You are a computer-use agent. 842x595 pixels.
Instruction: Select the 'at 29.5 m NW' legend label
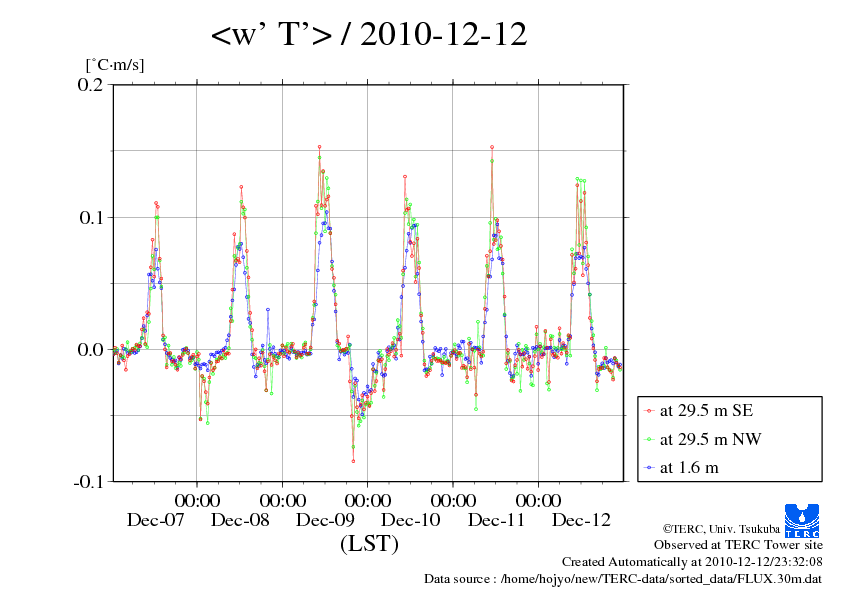(710, 439)
